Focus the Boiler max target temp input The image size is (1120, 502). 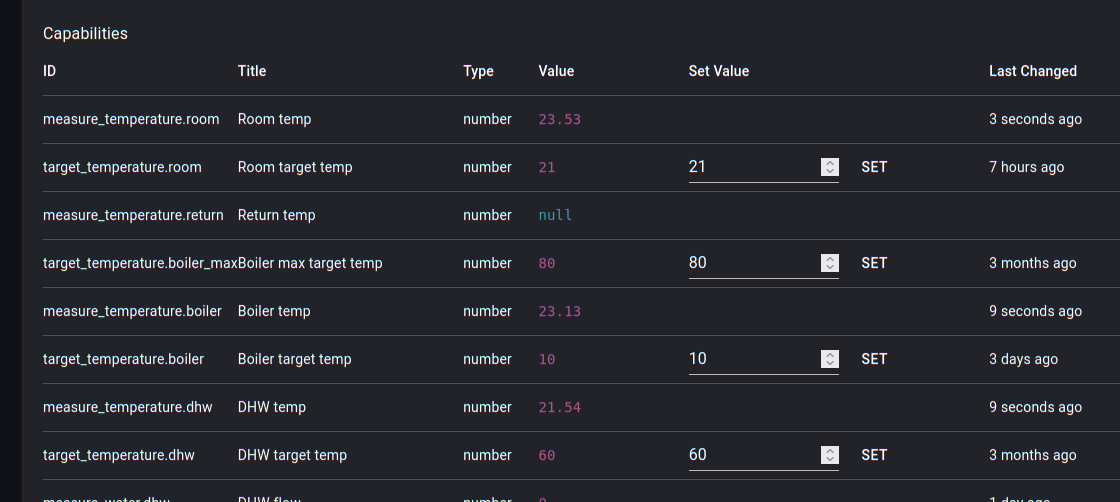(x=752, y=264)
